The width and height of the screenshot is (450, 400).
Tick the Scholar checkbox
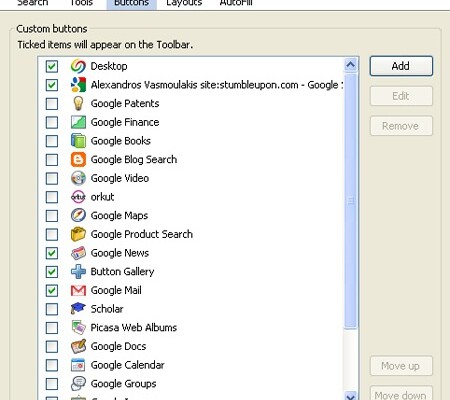pos(52,309)
